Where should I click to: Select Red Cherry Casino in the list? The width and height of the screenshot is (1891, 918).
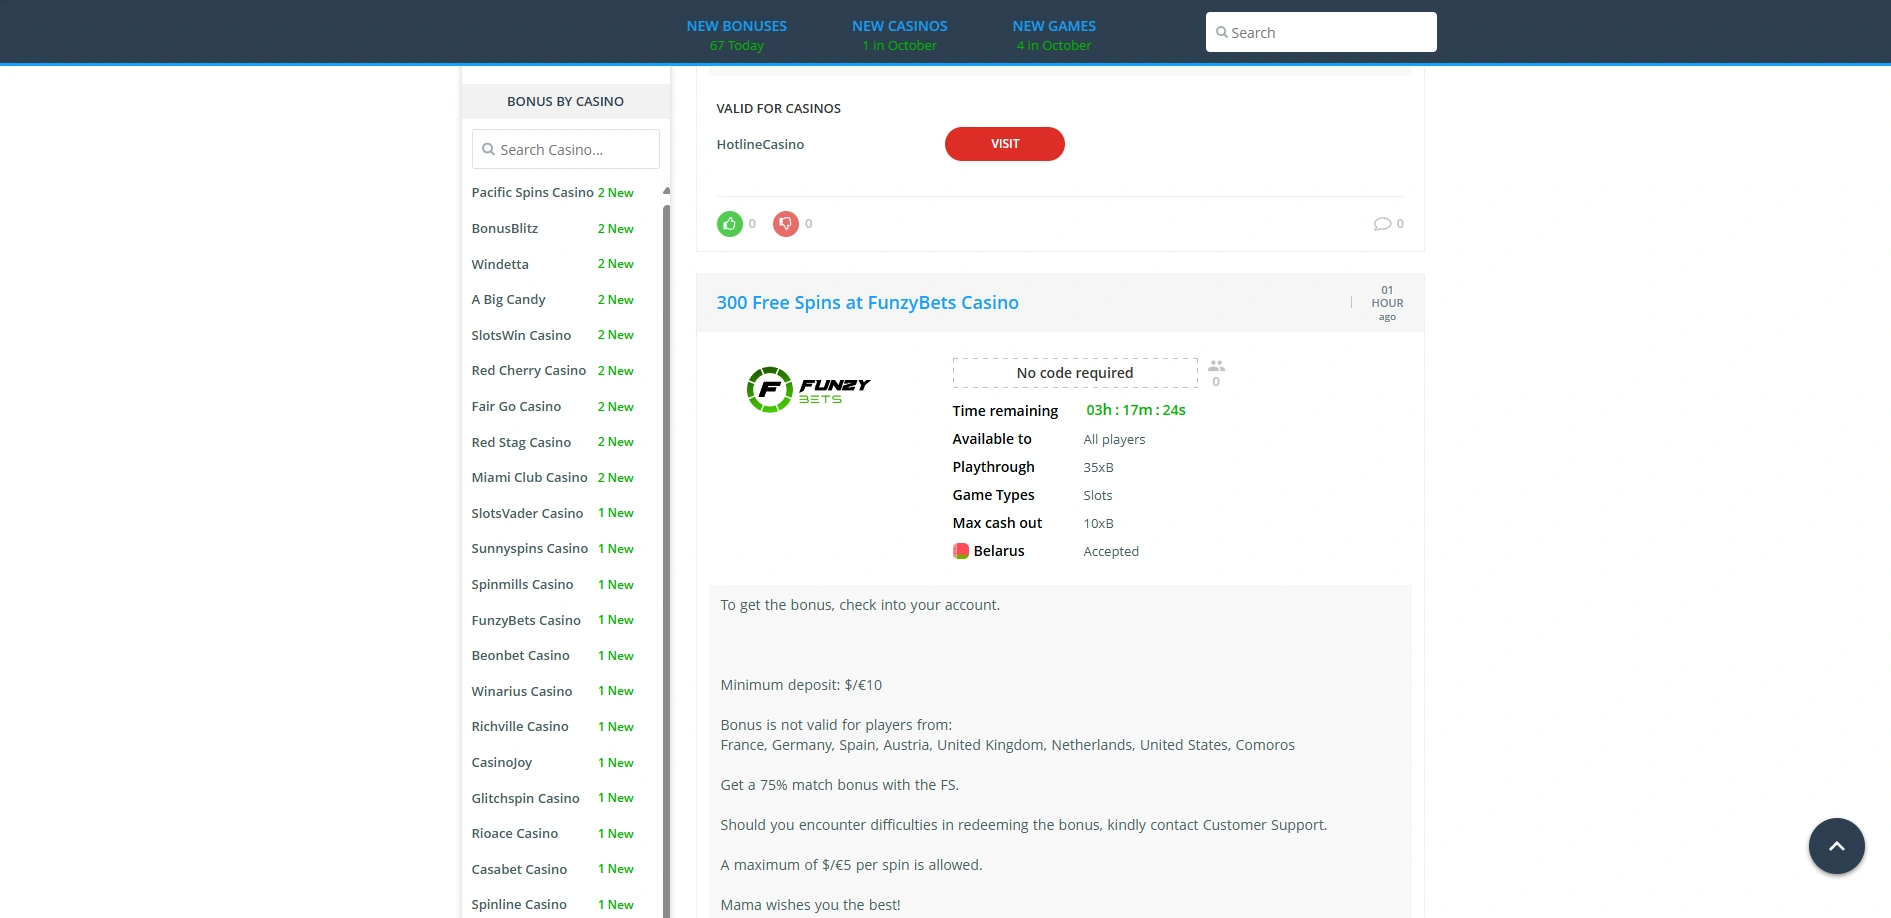[528, 370]
